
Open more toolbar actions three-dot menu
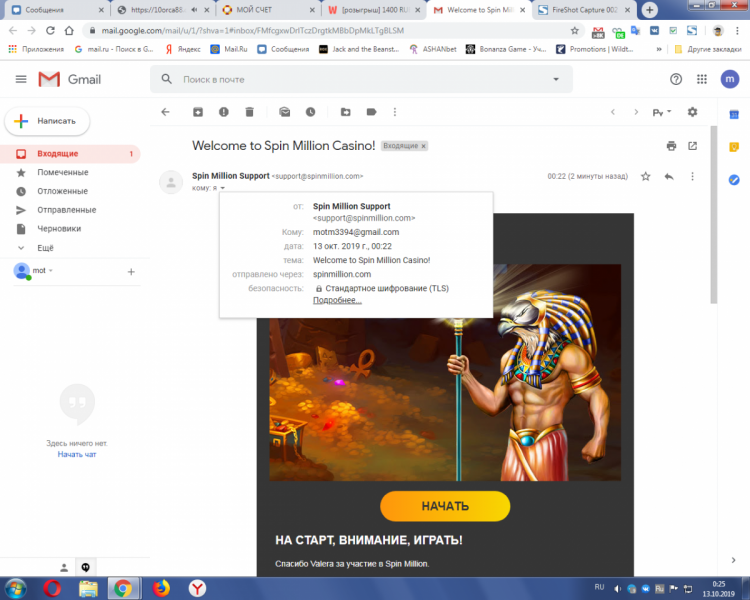395,112
